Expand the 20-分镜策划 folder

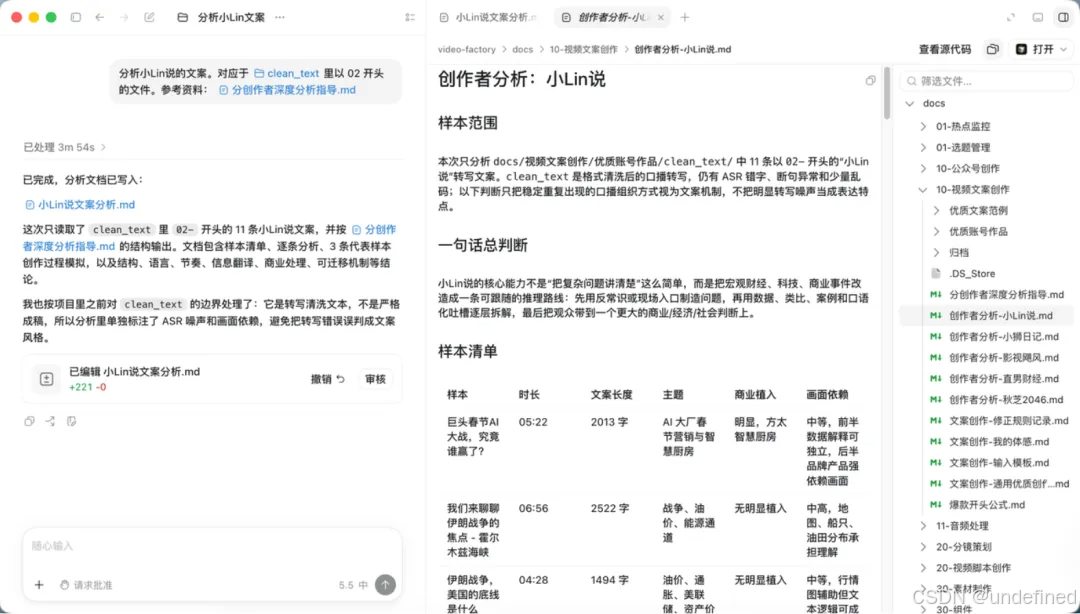(x=924, y=547)
